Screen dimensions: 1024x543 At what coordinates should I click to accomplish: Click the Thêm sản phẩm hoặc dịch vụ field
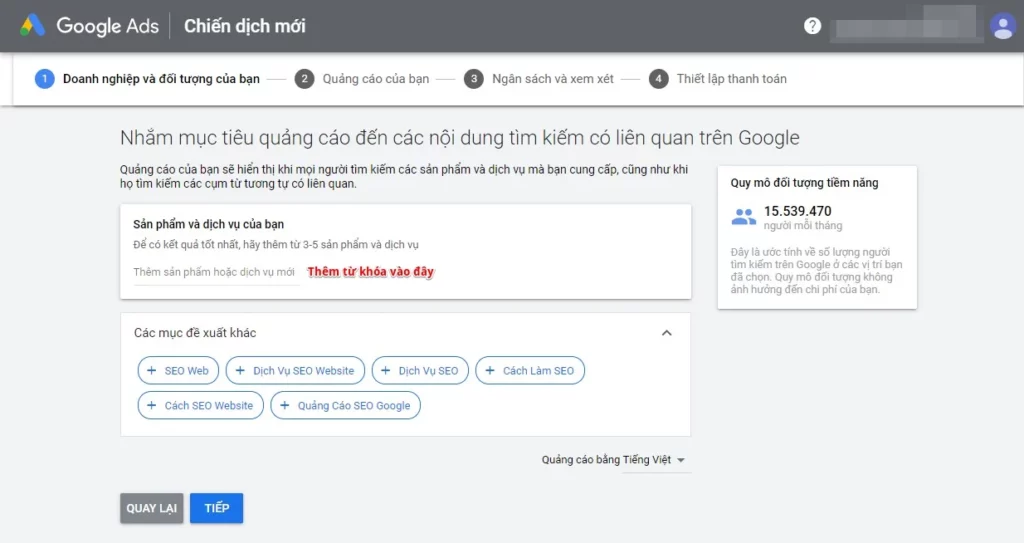[214, 272]
